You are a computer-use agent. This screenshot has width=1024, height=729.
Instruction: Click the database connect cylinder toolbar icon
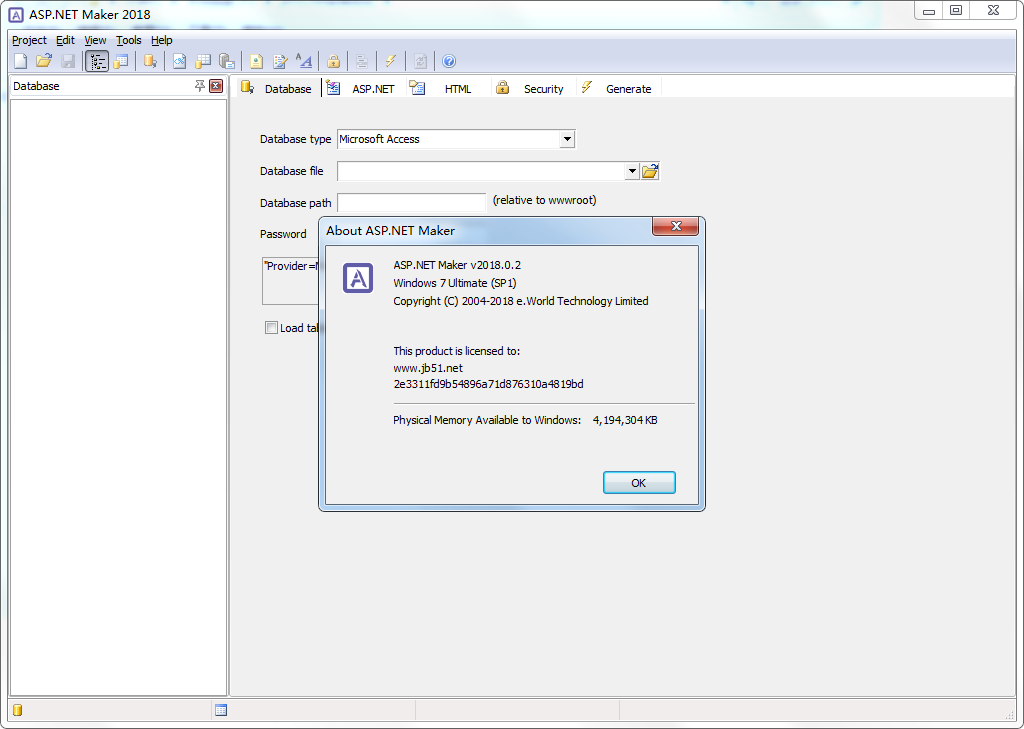coord(150,61)
